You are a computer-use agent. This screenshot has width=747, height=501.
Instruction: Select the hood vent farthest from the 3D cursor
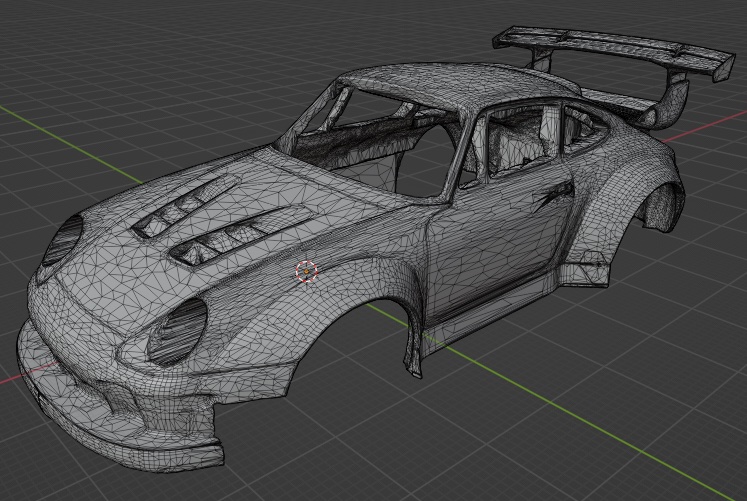pyautogui.click(x=183, y=205)
